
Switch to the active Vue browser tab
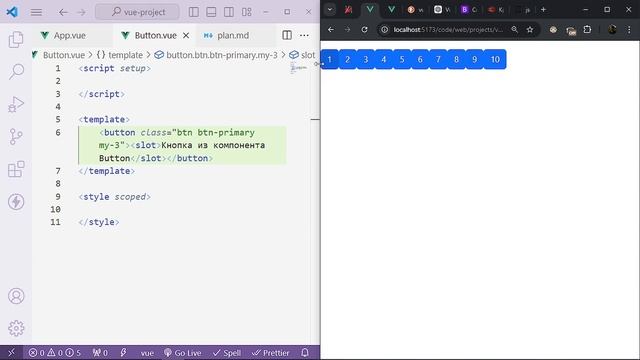coord(370,9)
